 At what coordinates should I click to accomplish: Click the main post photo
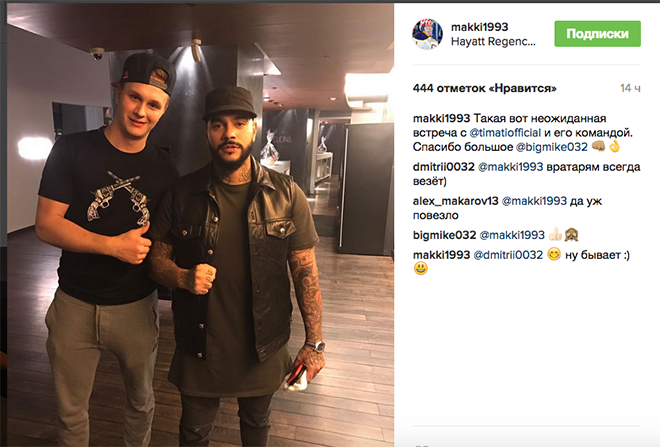[200, 225]
